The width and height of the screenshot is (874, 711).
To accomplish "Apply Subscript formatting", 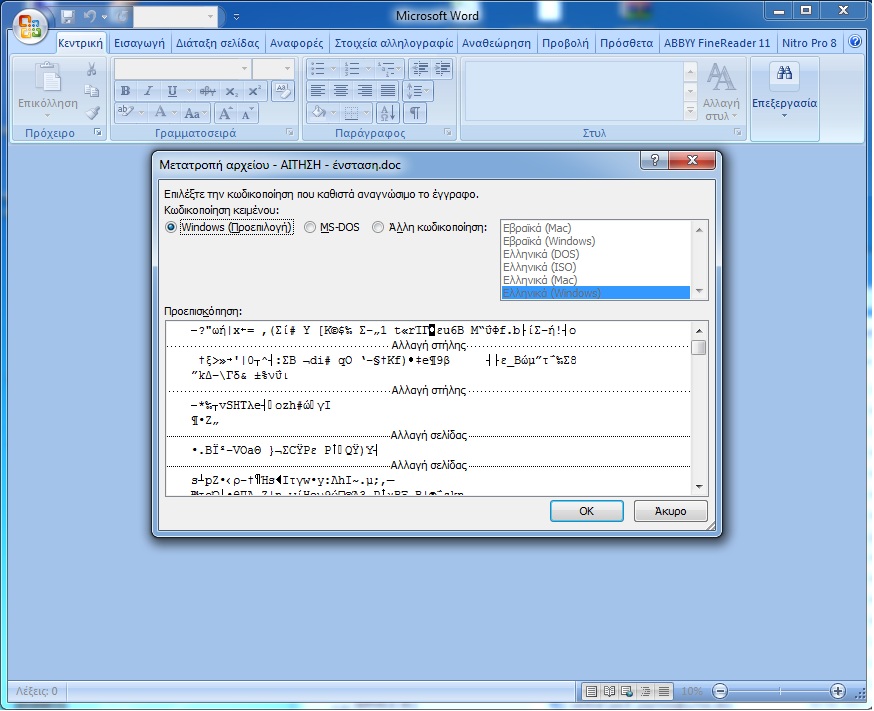I will (x=231, y=91).
